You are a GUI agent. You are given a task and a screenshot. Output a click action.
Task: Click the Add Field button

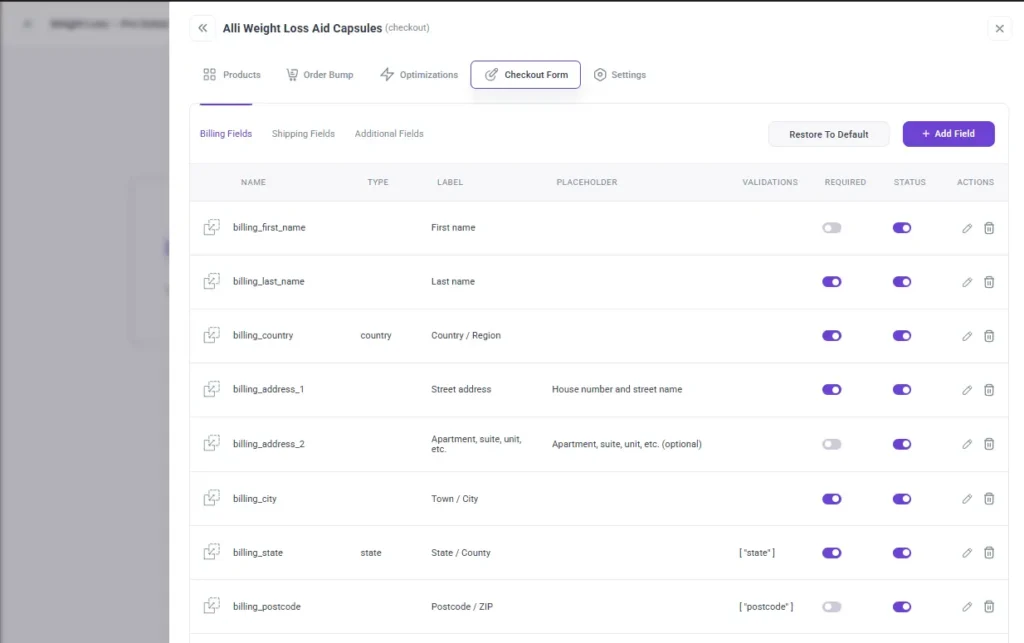point(948,134)
